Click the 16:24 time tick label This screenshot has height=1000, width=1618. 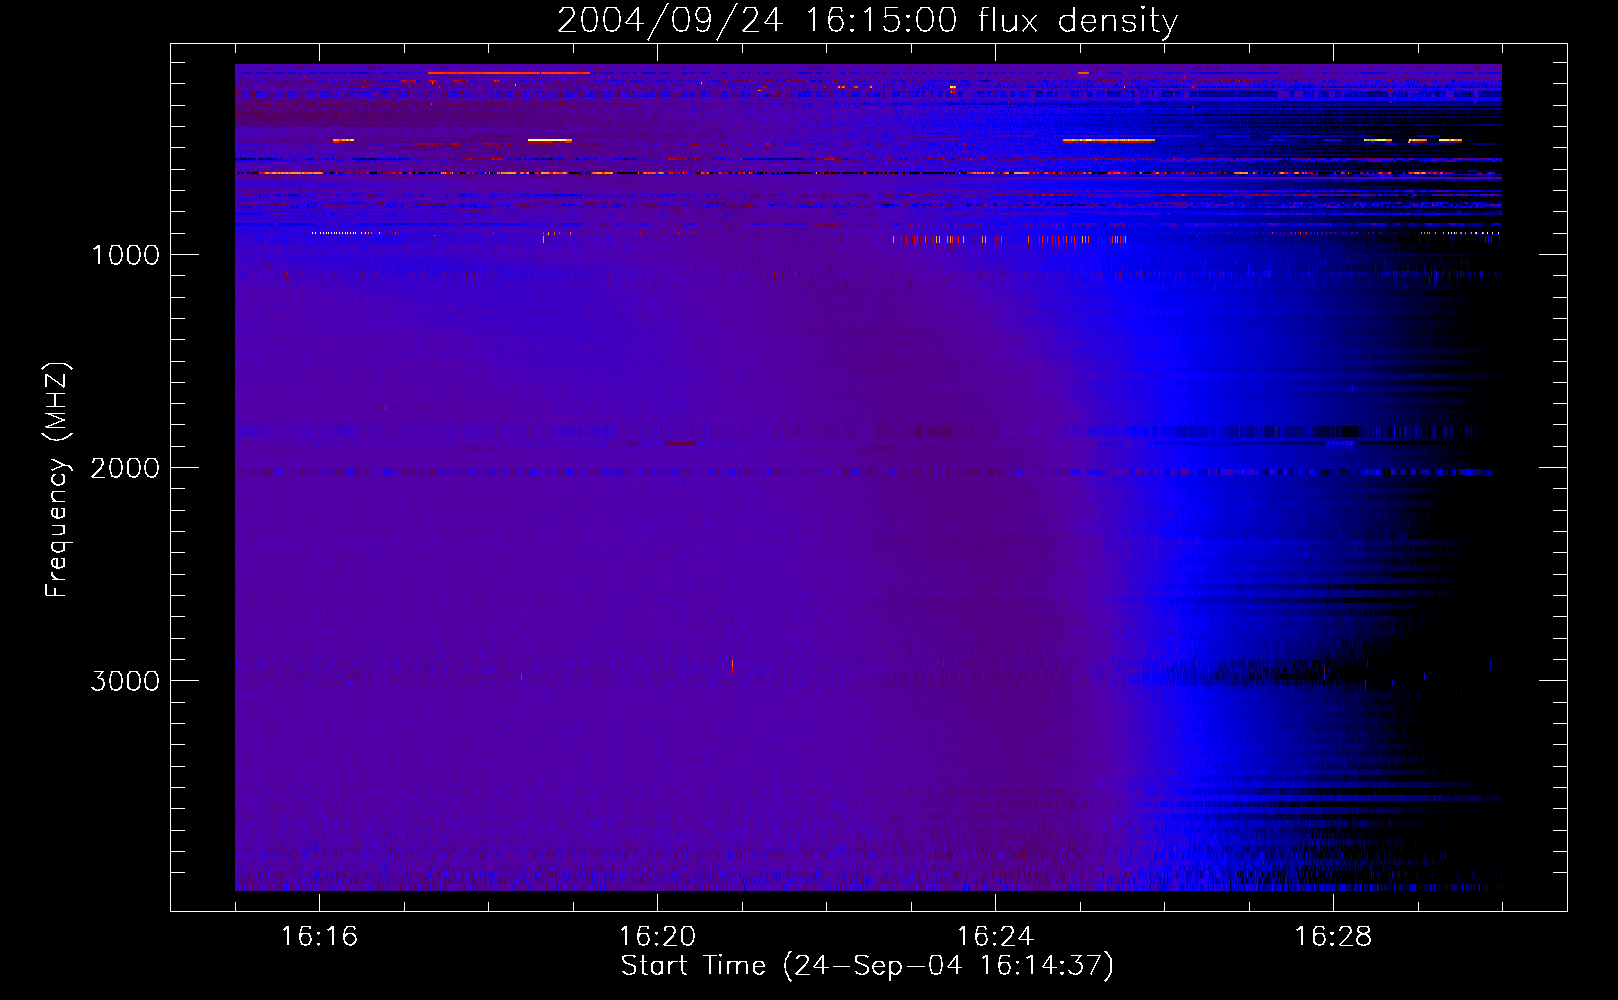[x=995, y=937]
